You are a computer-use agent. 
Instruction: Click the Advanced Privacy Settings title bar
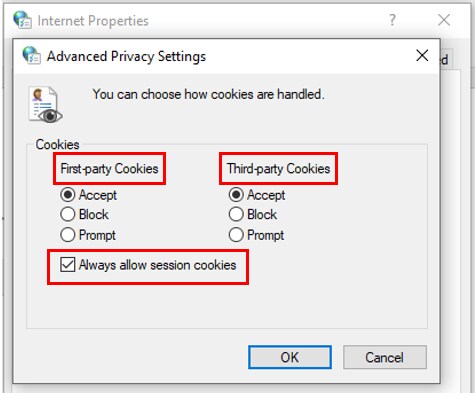(227, 56)
